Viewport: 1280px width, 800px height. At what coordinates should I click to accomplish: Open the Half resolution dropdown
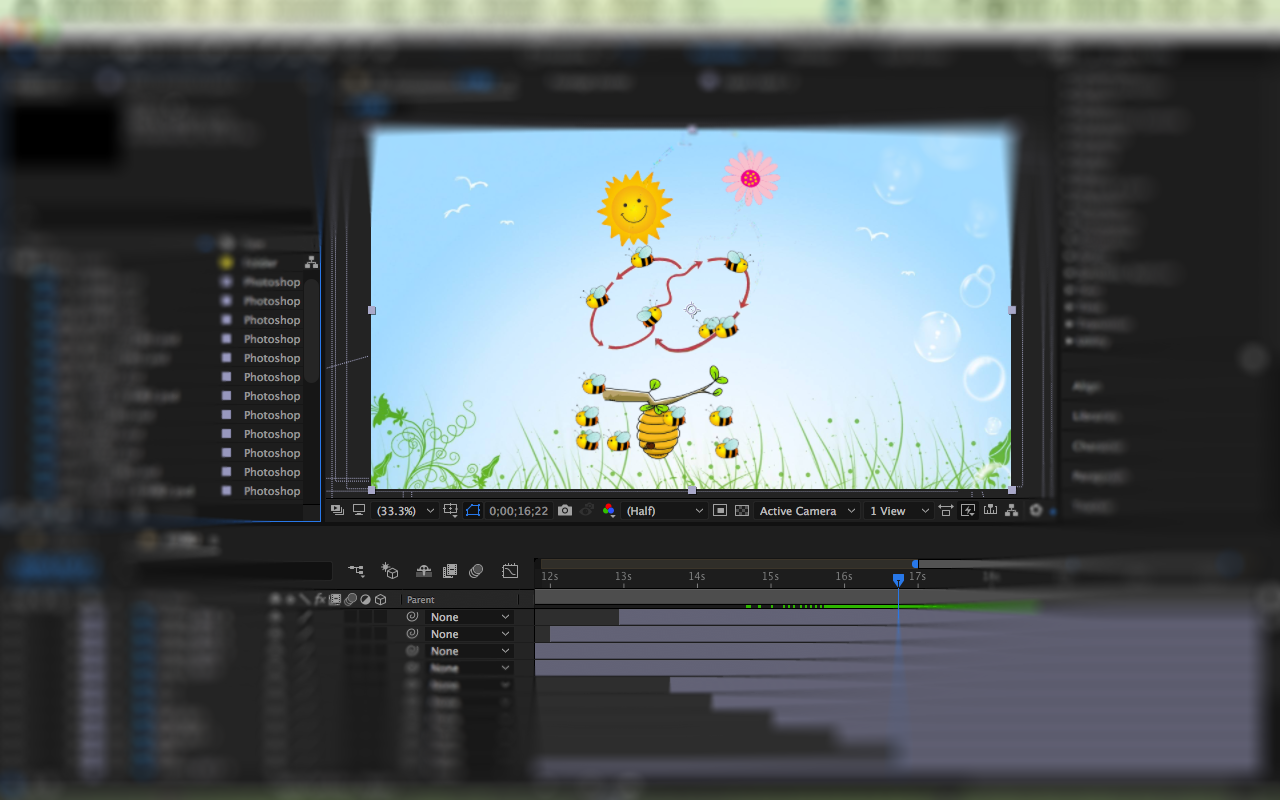tap(665, 511)
